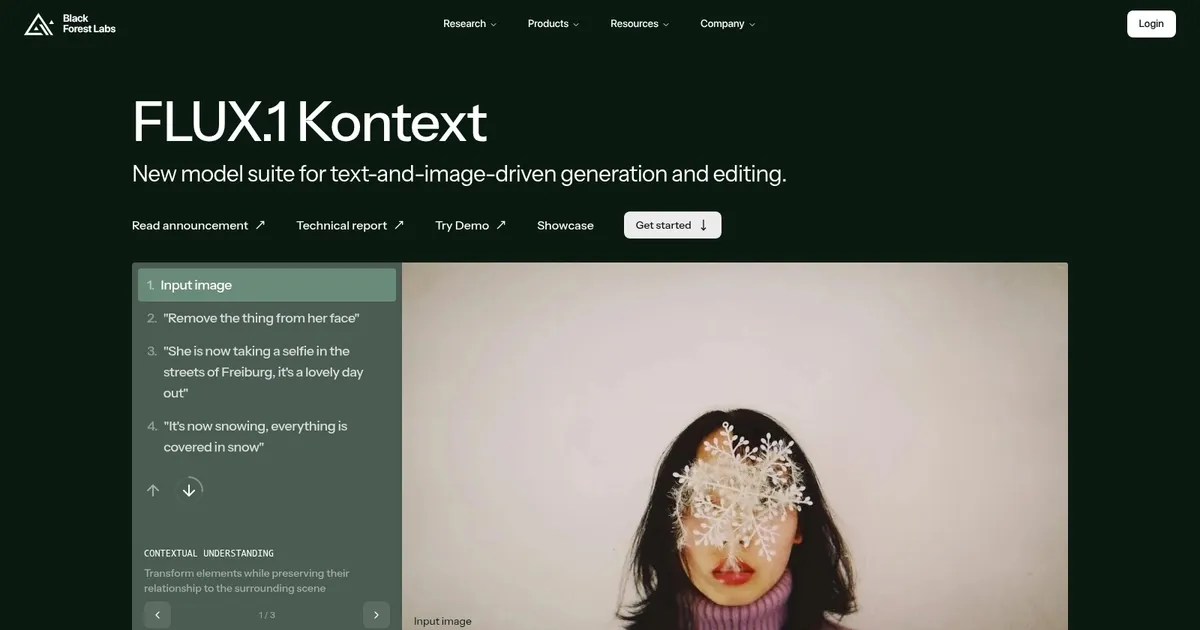The height and width of the screenshot is (630, 1200).
Task: Click the arrow icon beside Read announcement
Action: click(260, 225)
